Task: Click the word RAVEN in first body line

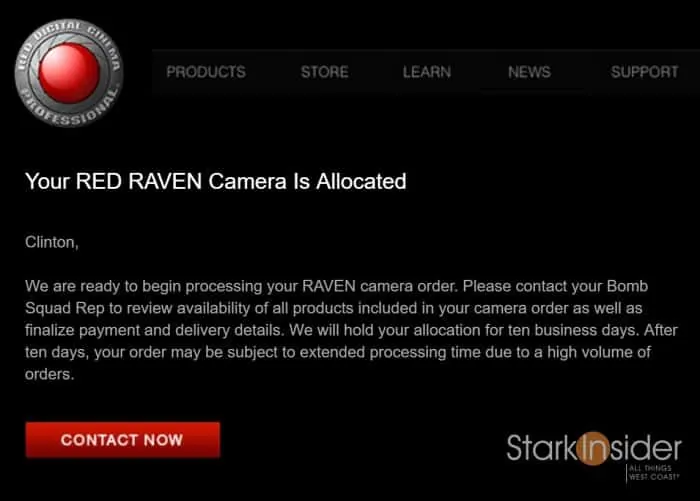Action: (329, 286)
